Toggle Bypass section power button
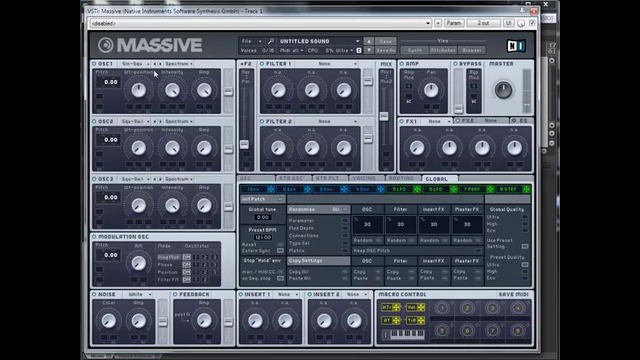The image size is (640, 360). 455,64
